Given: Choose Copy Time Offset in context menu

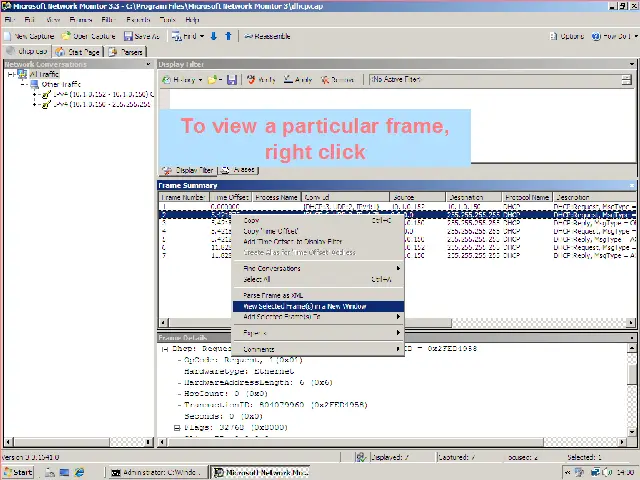Looking at the screenshot, I should 318,231.
